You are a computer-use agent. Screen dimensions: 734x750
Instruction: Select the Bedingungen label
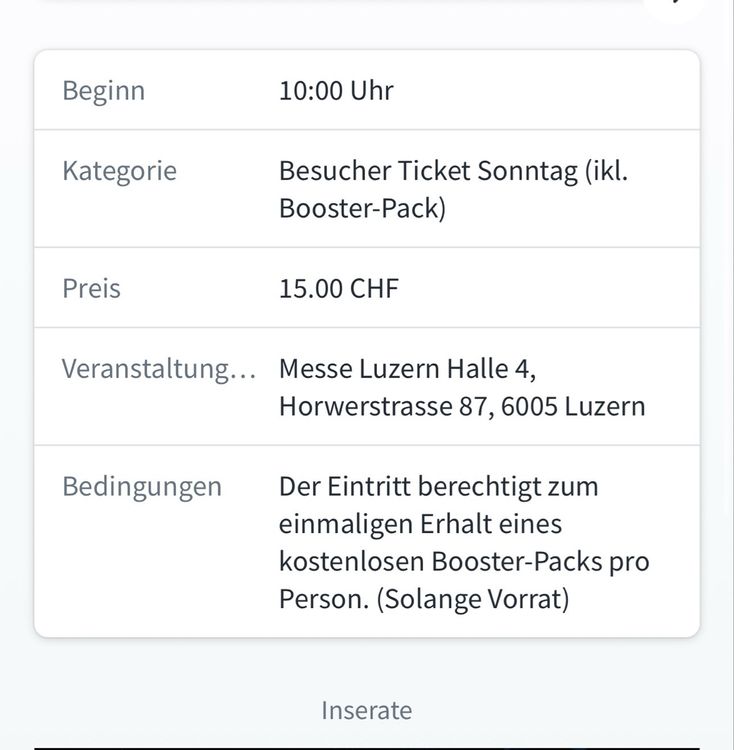pyautogui.click(x=142, y=487)
